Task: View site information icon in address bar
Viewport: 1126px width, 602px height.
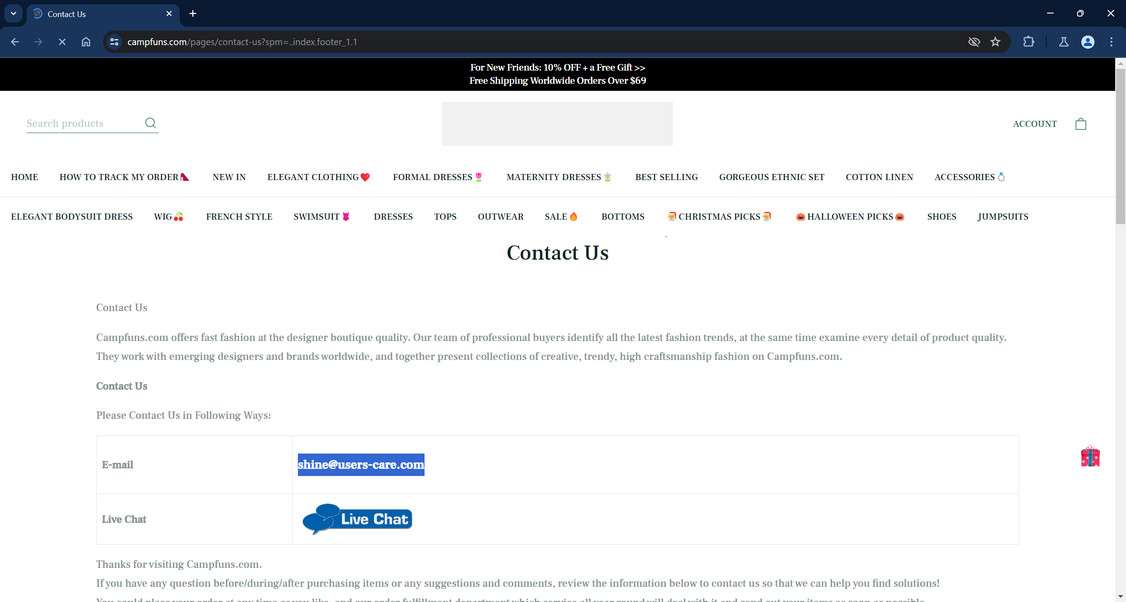Action: [x=114, y=42]
